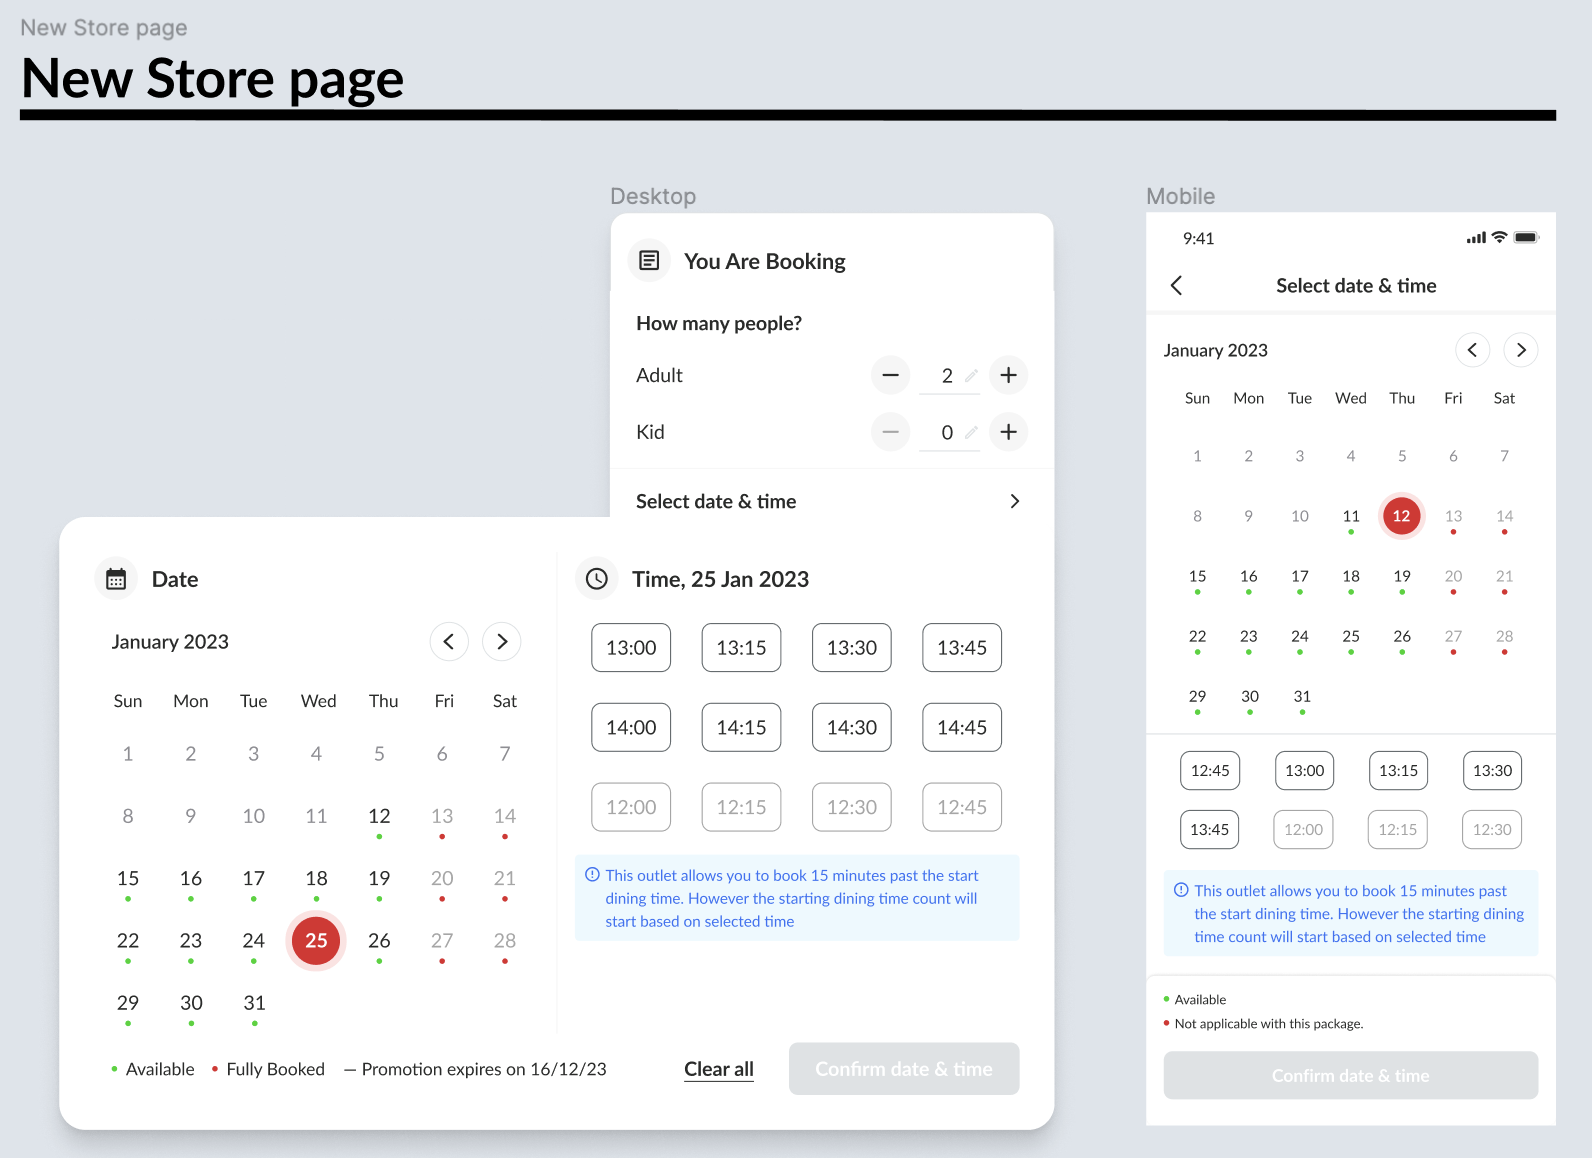Select 26 in the desktop calendar
The image size is (1592, 1158).
pyautogui.click(x=379, y=941)
